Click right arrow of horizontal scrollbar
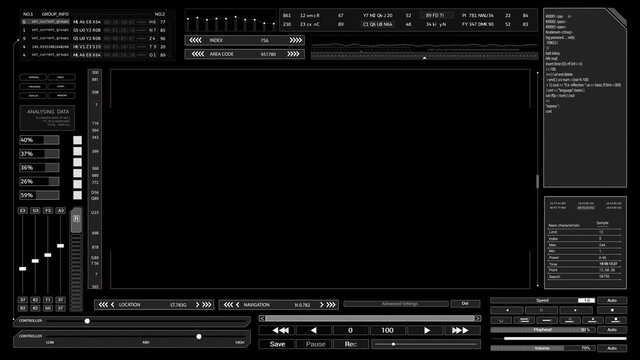640x360 pixels. pyautogui.click(x=477, y=318)
